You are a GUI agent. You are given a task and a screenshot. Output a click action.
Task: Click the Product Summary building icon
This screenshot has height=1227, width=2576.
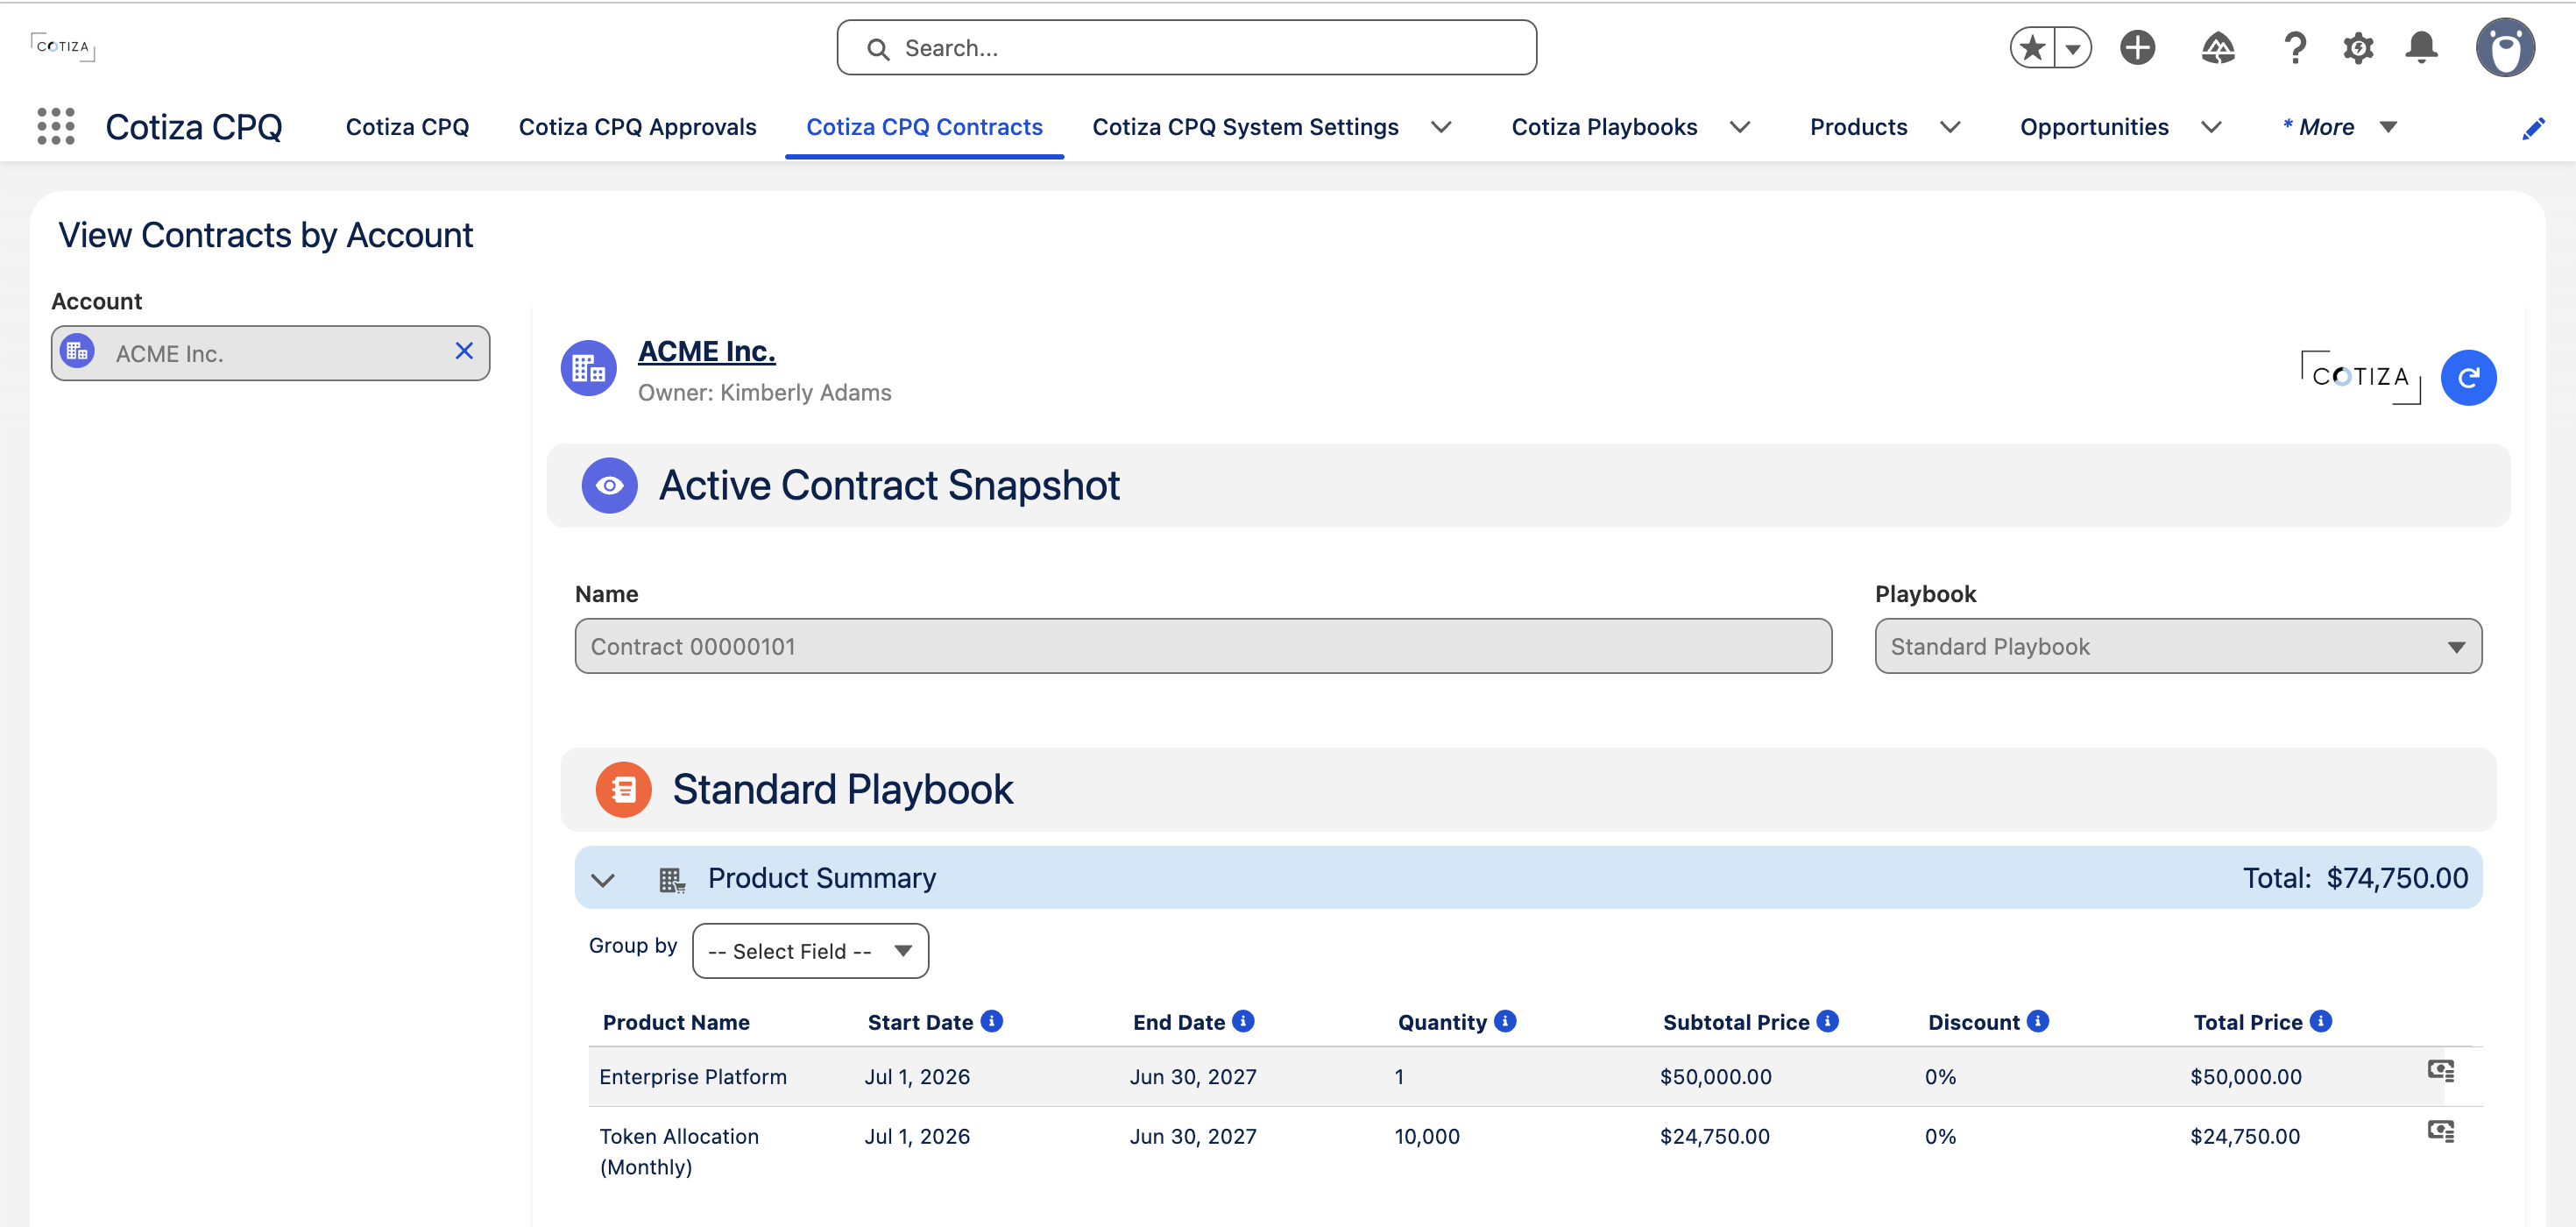click(671, 879)
